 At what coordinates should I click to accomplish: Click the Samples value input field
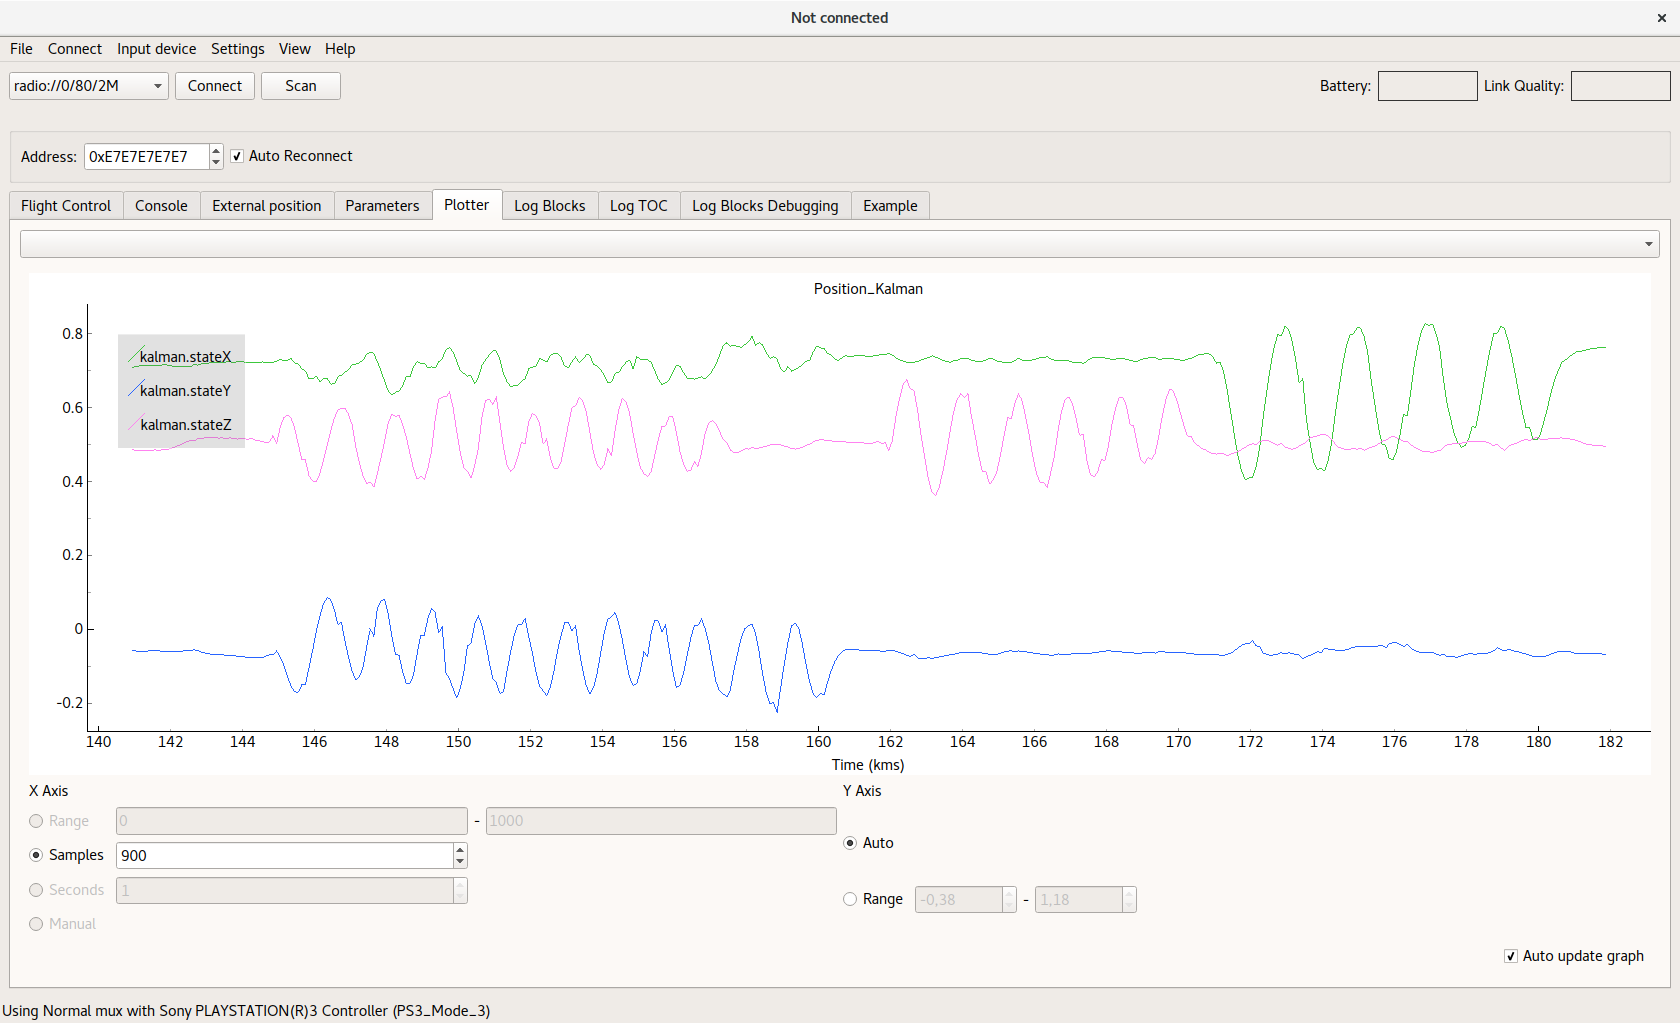pyautogui.click(x=284, y=855)
